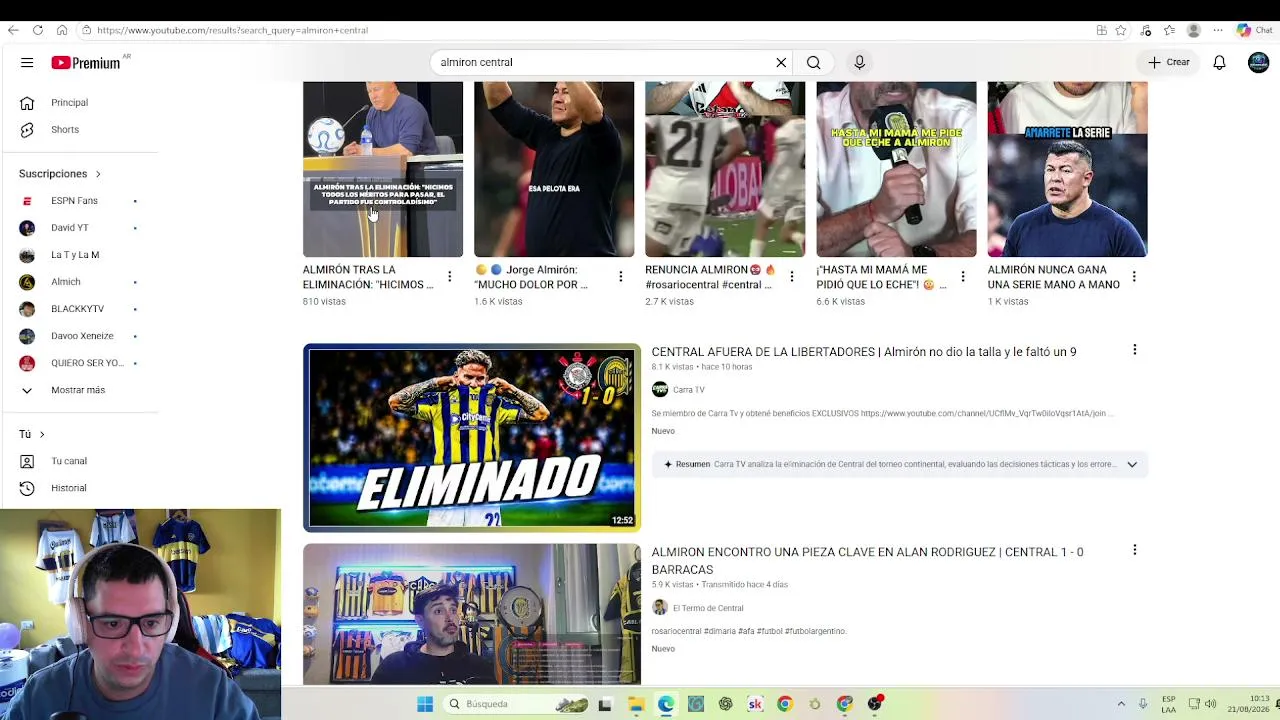Screen dimensions: 1280x720
Task: Open options for RENUNCIA ALMIRON short
Action: 792,276
